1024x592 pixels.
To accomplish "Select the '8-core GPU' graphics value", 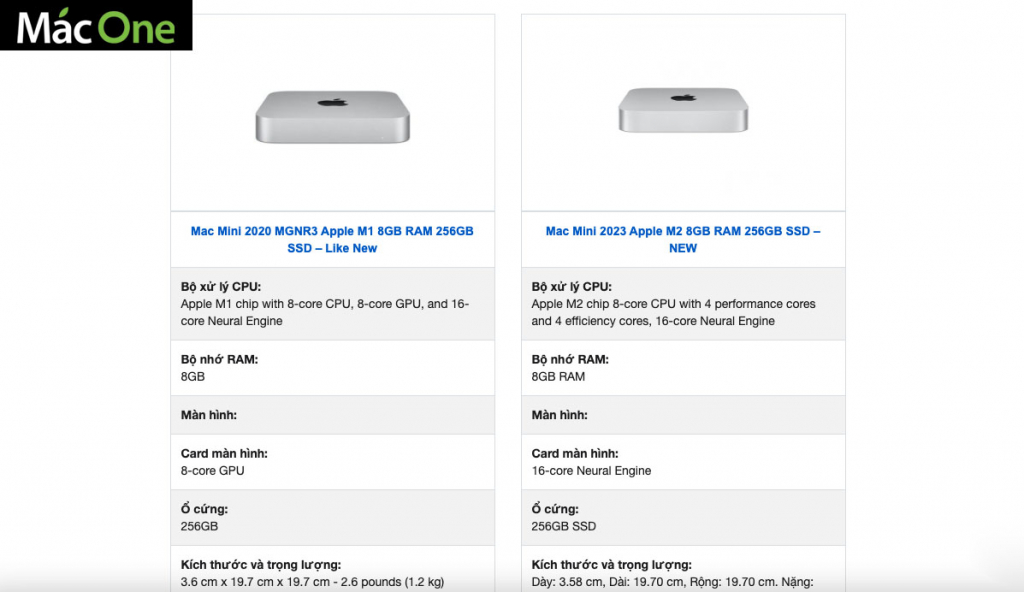I will point(212,470).
